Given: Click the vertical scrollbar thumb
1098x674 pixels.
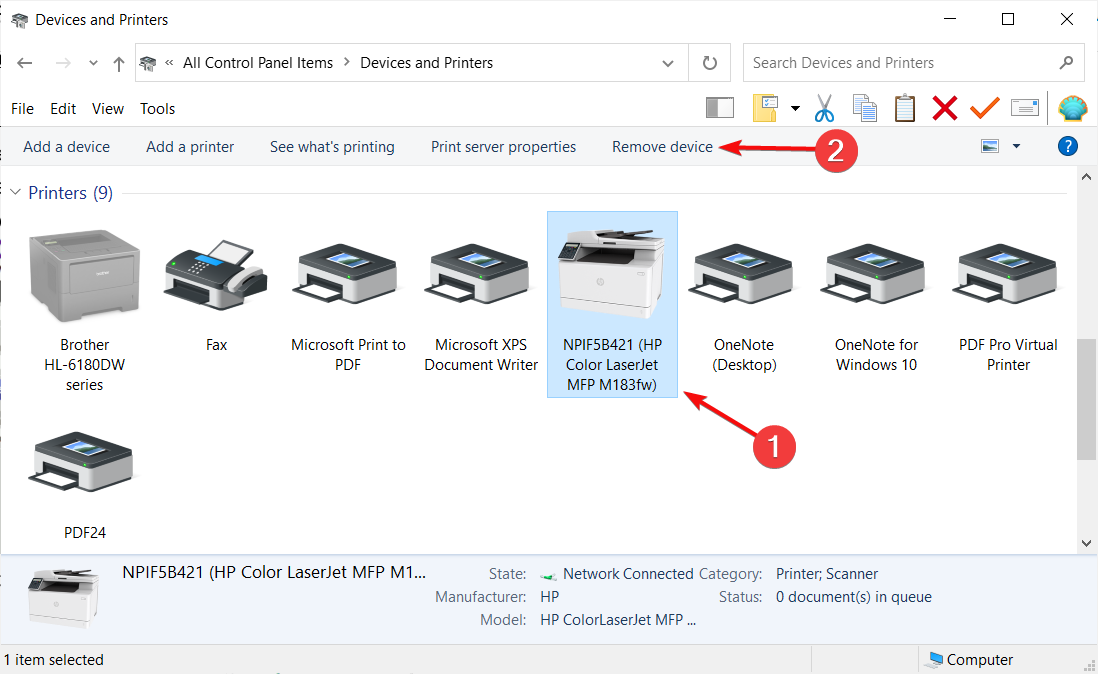Looking at the screenshot, I should (1086, 399).
